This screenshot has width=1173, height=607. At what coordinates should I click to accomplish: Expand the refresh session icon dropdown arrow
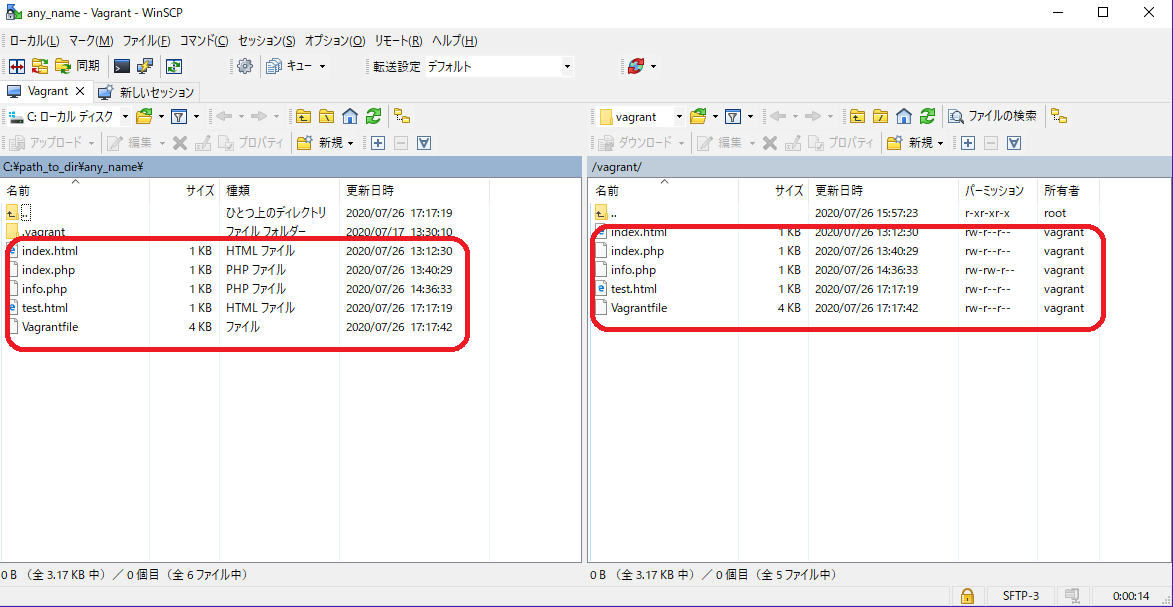click(x=654, y=67)
